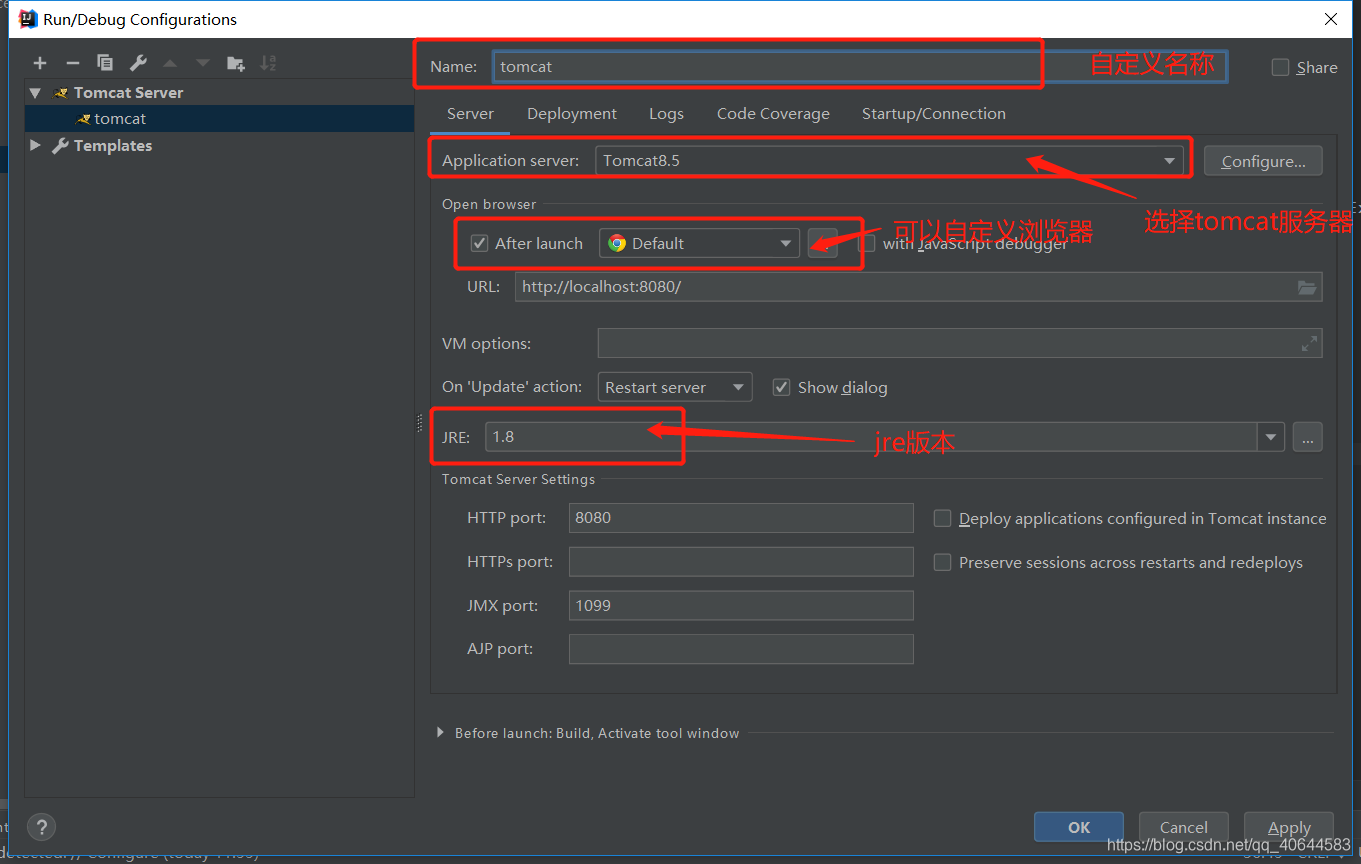Click the HTTP port field
This screenshot has width=1361, height=864.
click(x=741, y=518)
